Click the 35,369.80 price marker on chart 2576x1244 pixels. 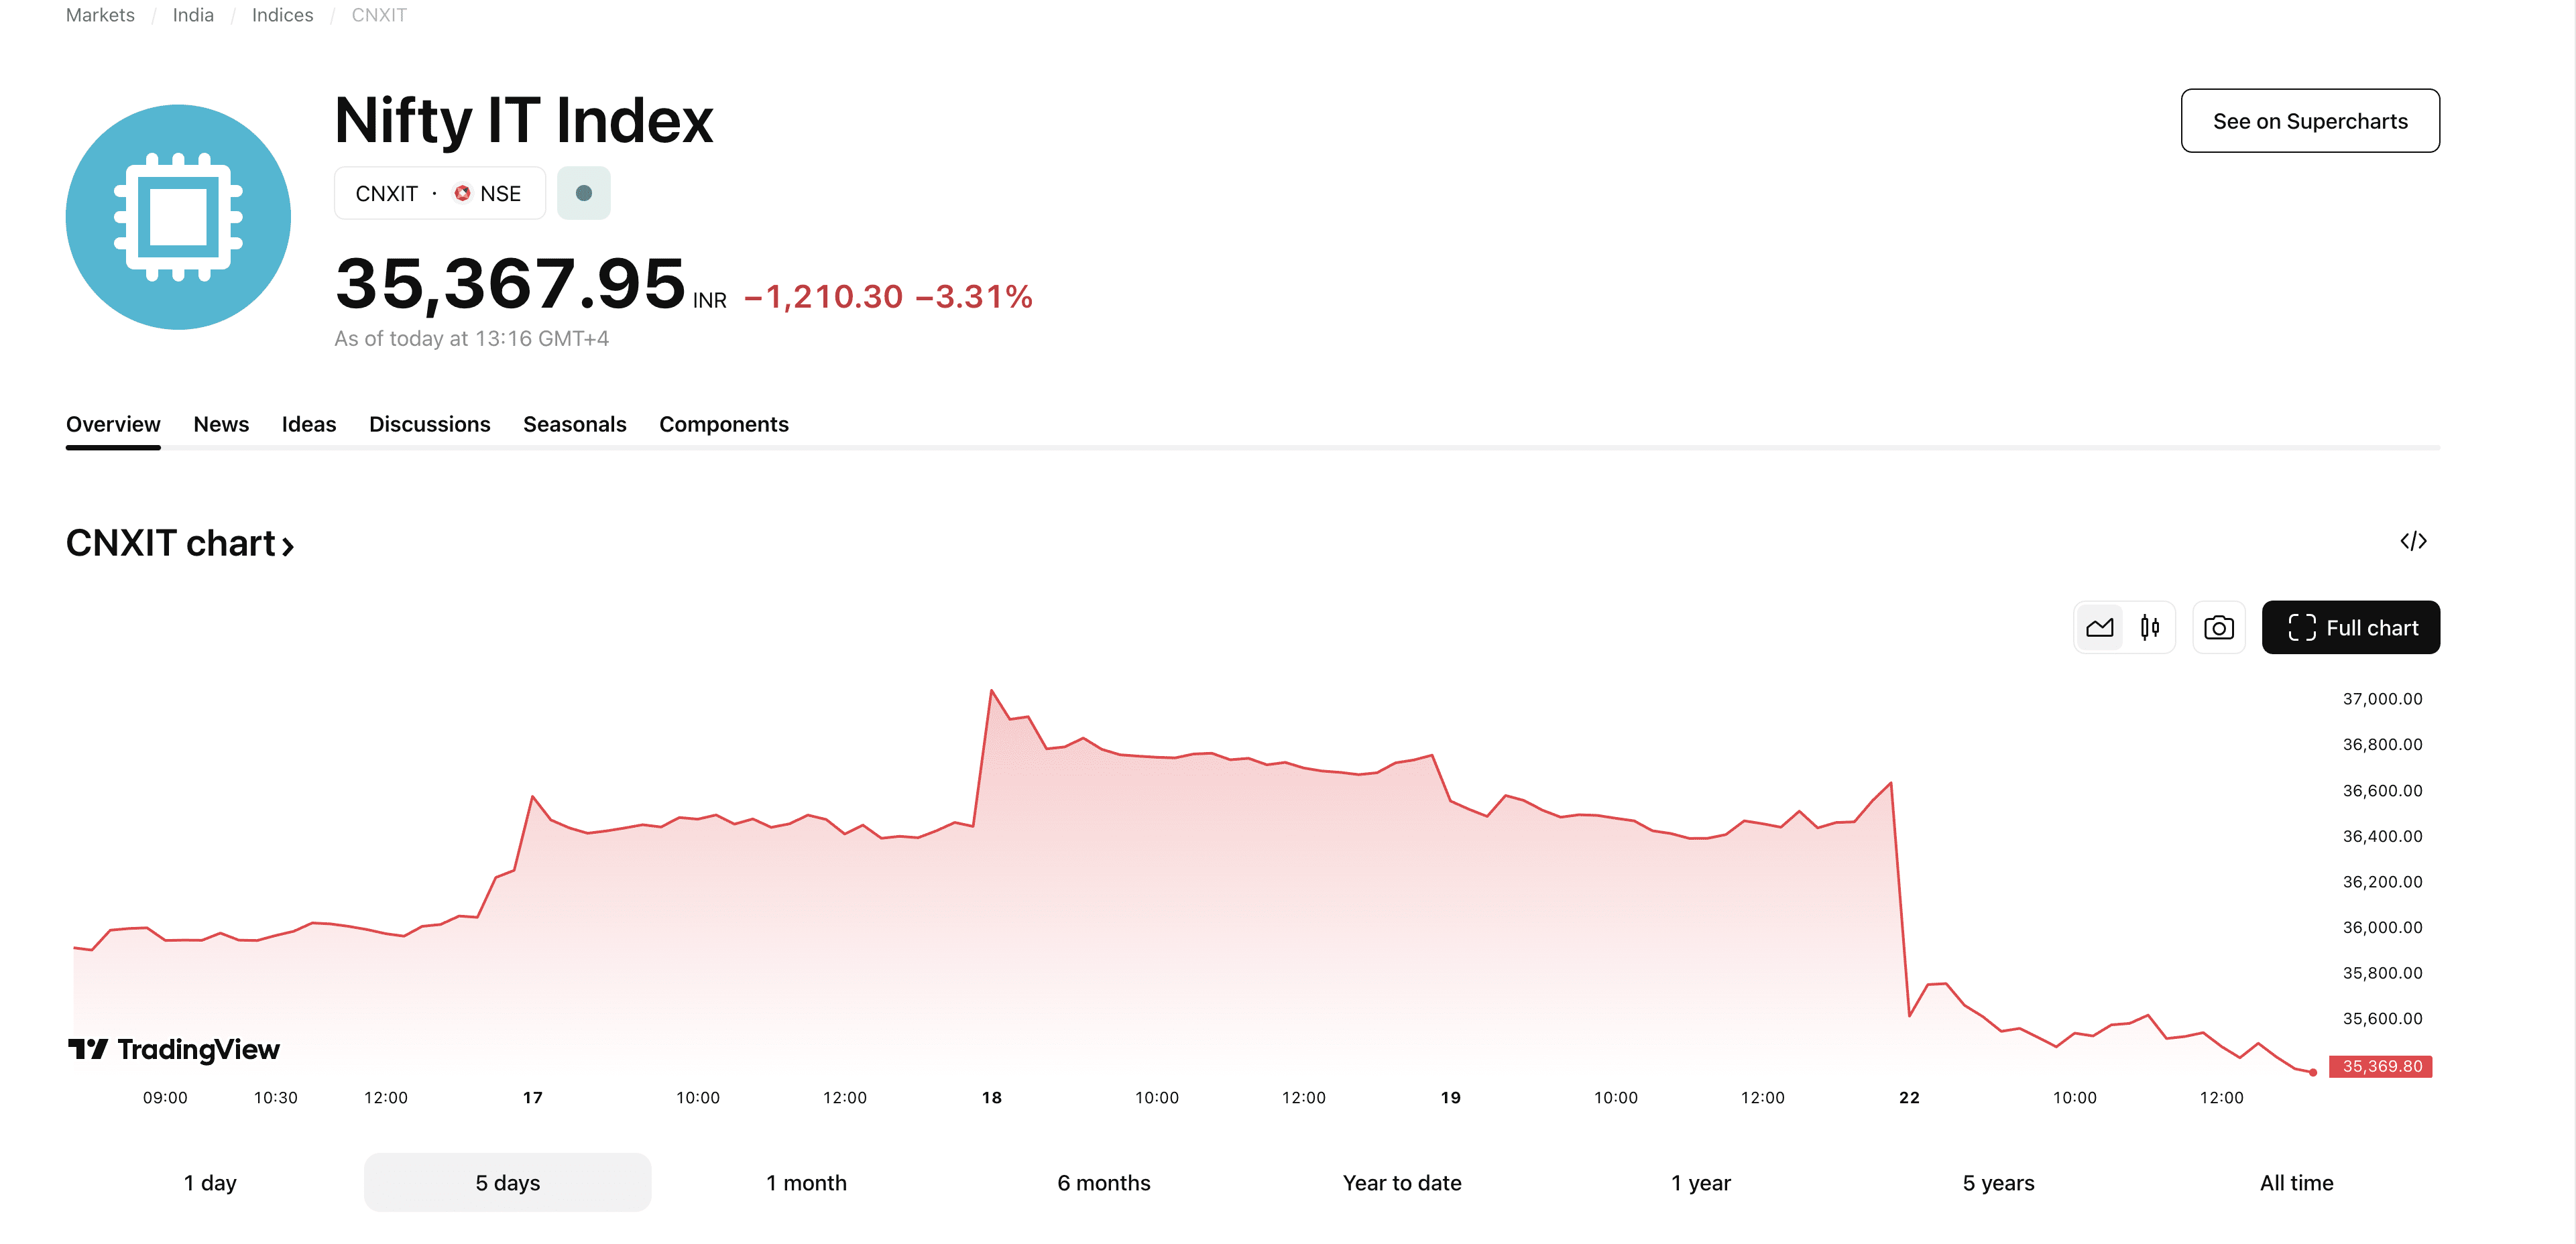2382,1066
